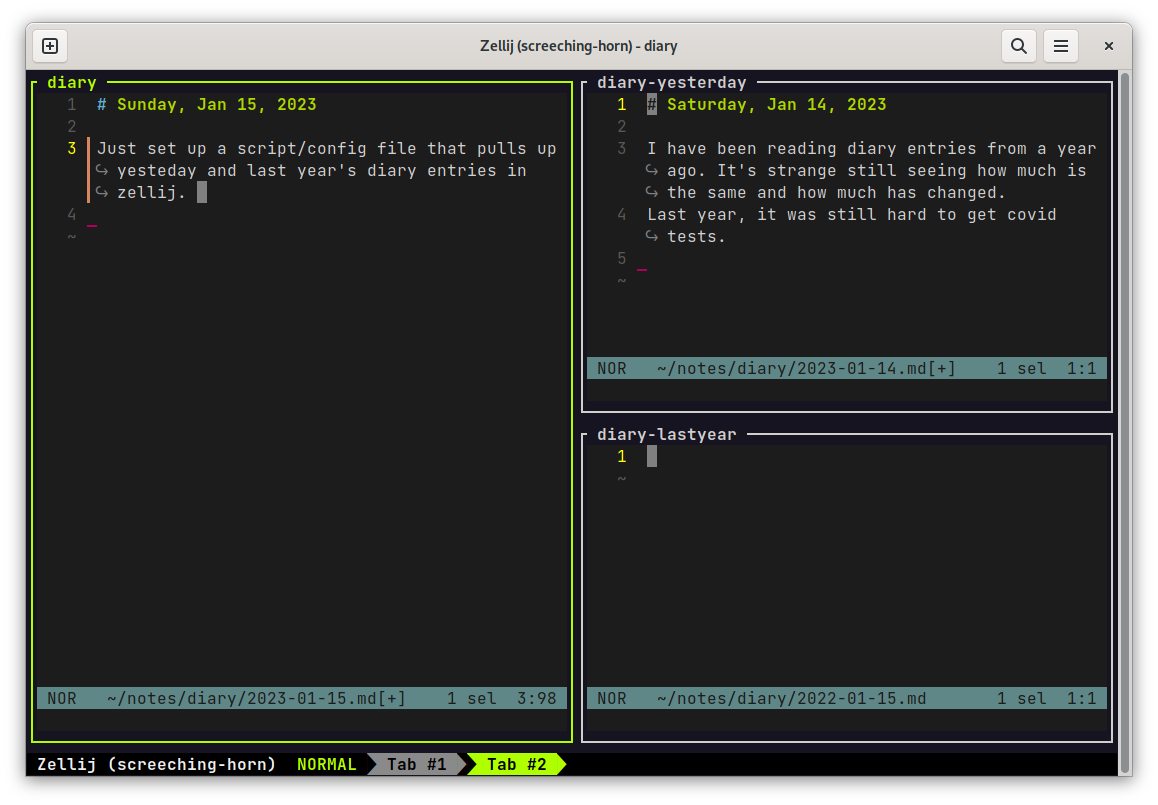Viewport: 1158px width, 805px height.
Task: Click line number 5 in diary-yesterday pane
Action: tap(622, 258)
